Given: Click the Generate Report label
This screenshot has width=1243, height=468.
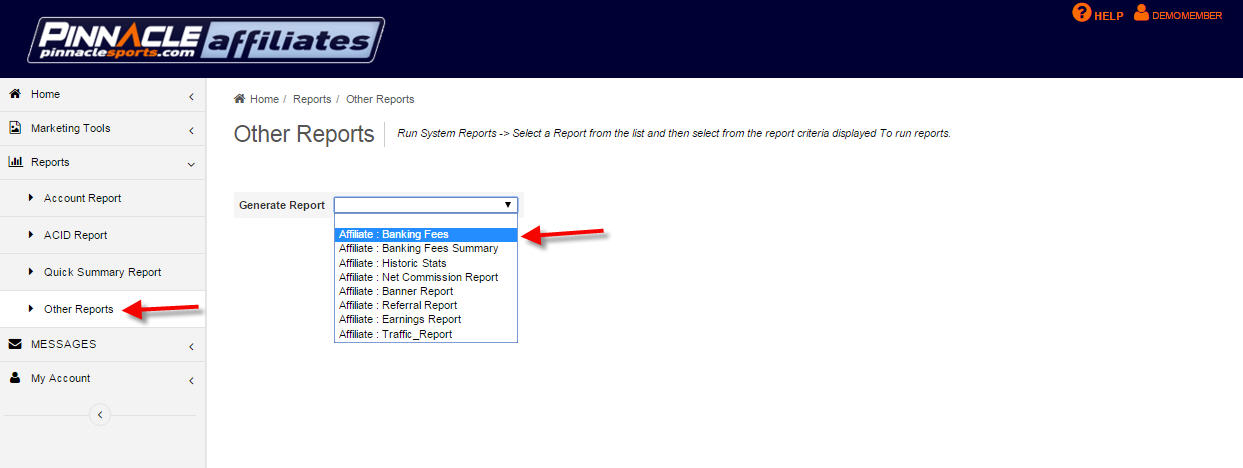Looking at the screenshot, I should point(282,205).
